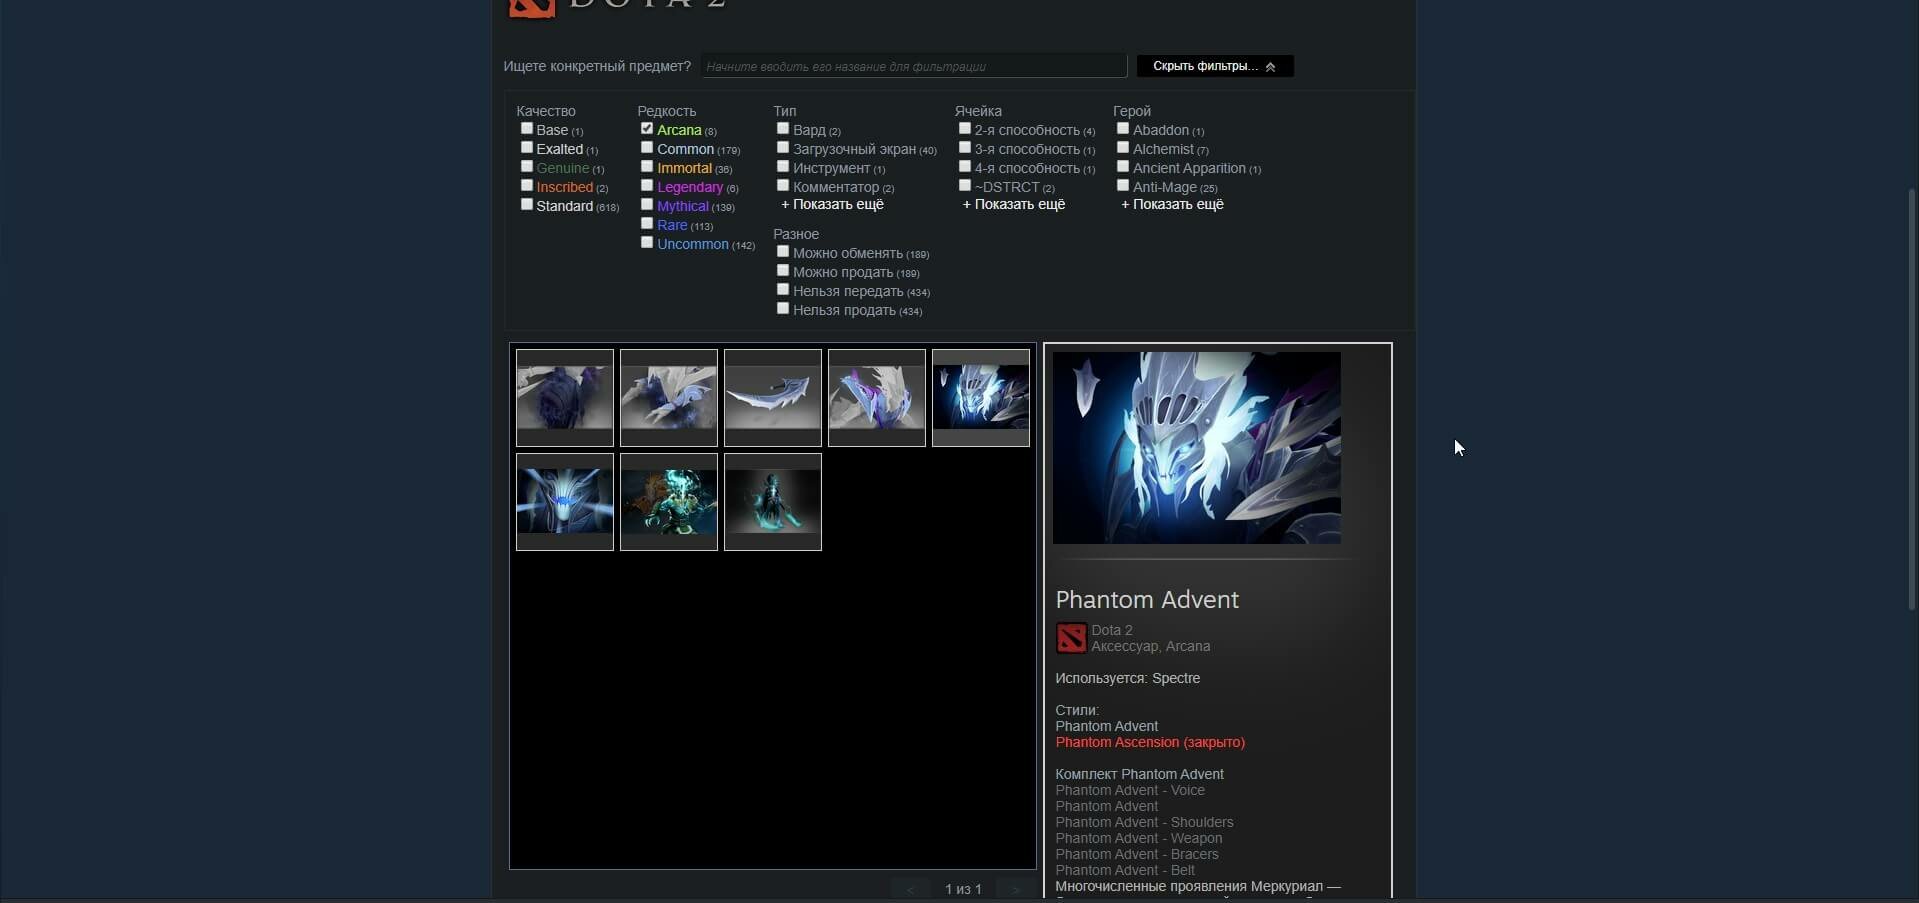Viewport: 1919px width, 903px height.
Task: Check the 2-я способность slot filter
Action: click(x=965, y=129)
